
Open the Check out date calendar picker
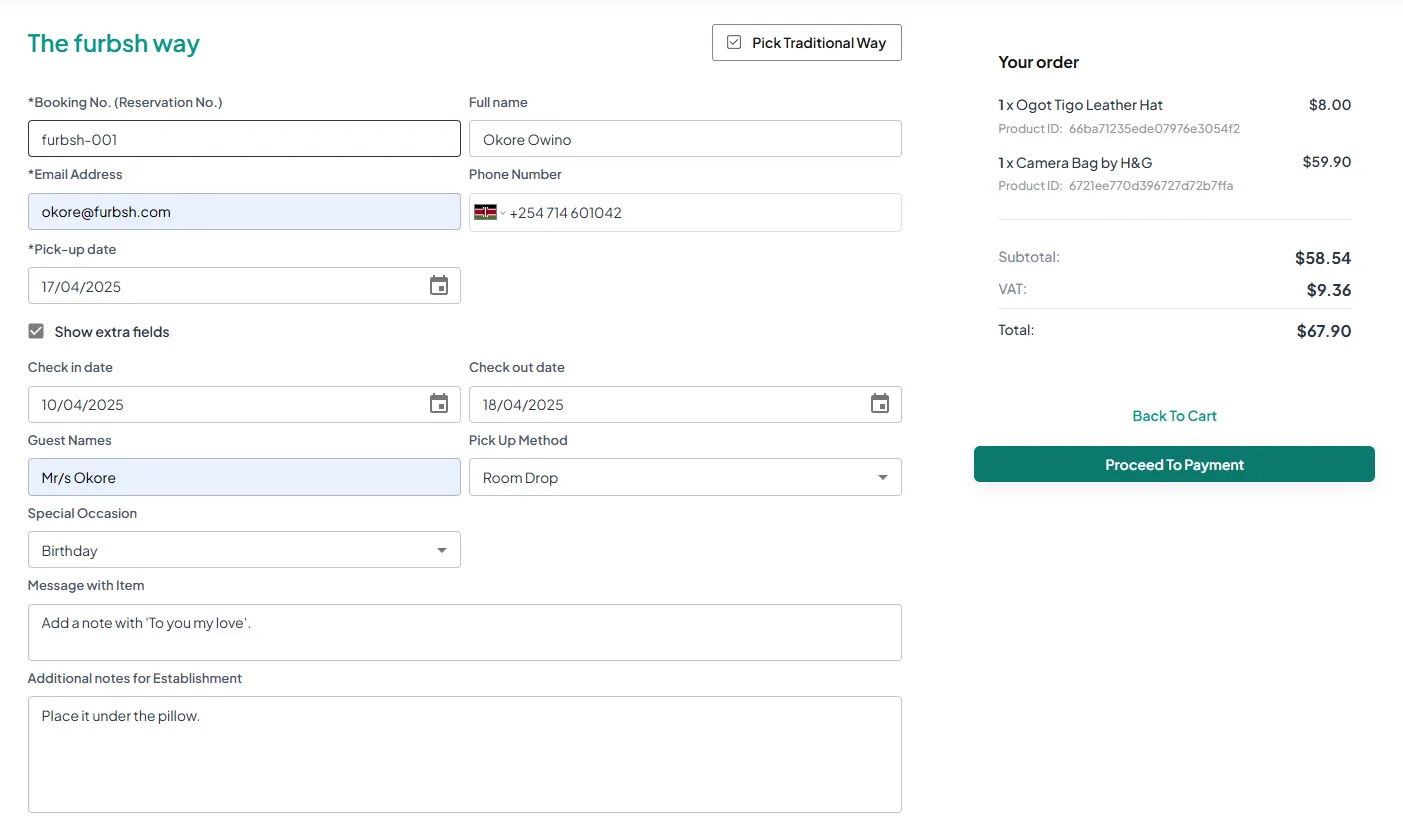click(x=880, y=404)
